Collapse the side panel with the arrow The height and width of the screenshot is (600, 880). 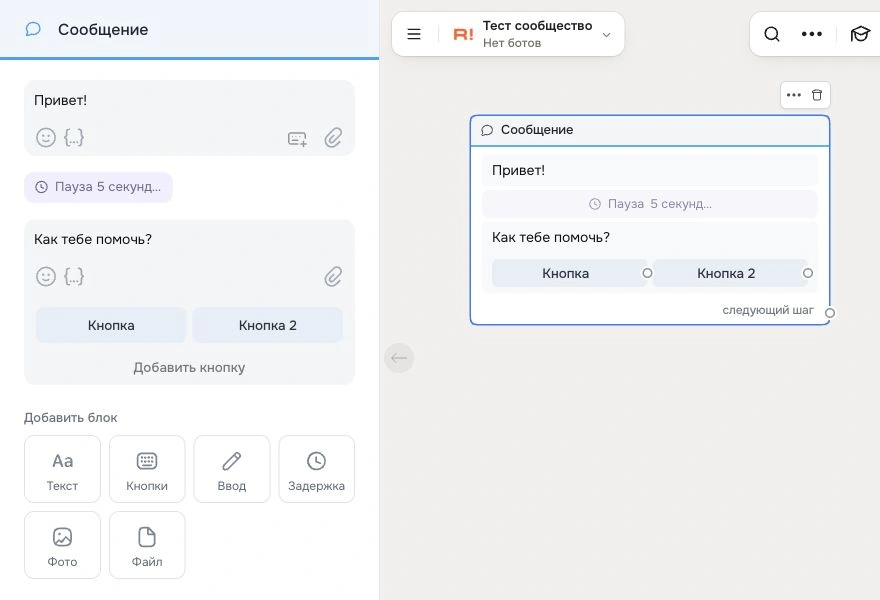pyautogui.click(x=399, y=358)
